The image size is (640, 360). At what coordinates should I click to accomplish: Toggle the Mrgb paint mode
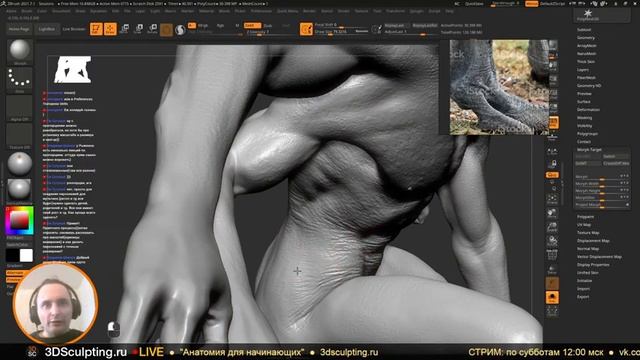(203, 25)
